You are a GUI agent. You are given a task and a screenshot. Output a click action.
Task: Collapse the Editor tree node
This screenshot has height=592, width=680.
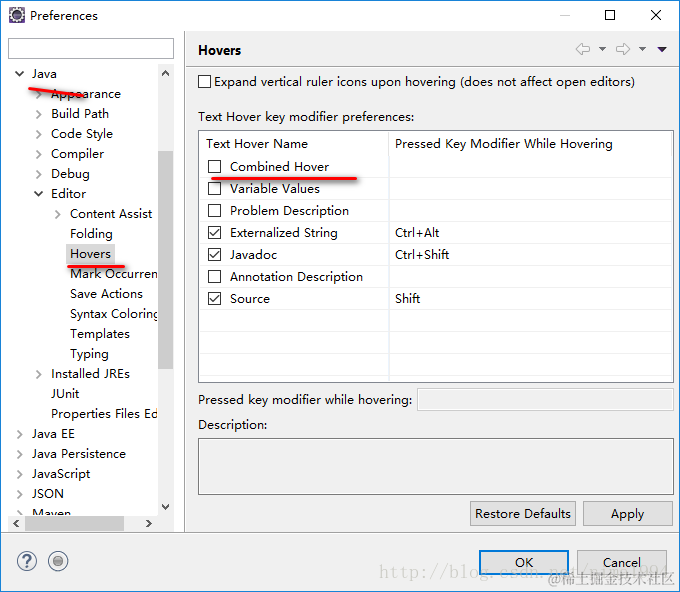coord(39,194)
